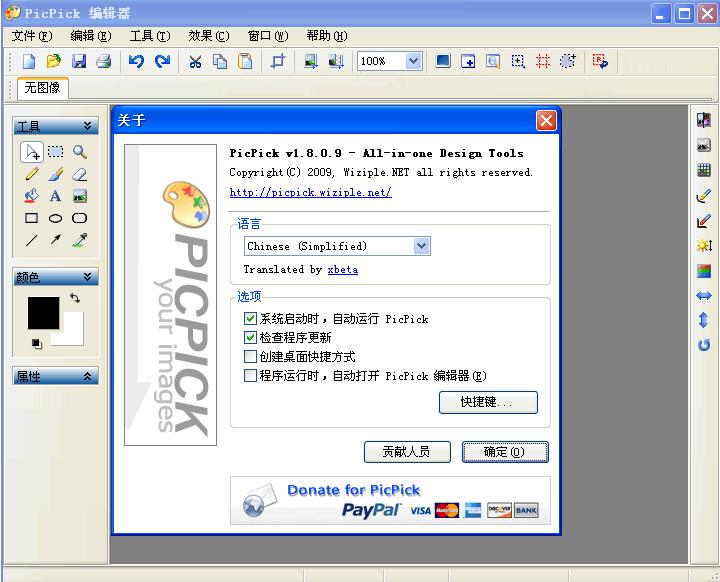Click the flip horizontal icon in right sidebar
This screenshot has height=582, width=720.
703,295
